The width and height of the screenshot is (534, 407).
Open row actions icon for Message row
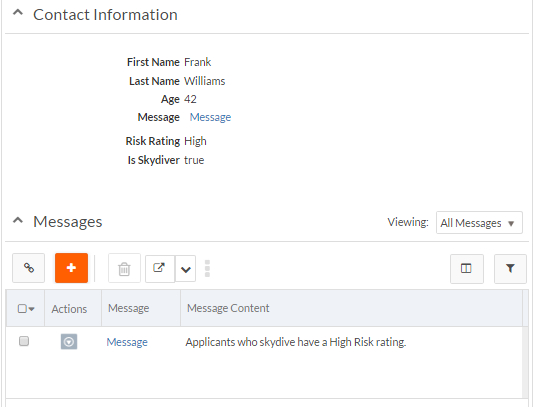pos(69,341)
